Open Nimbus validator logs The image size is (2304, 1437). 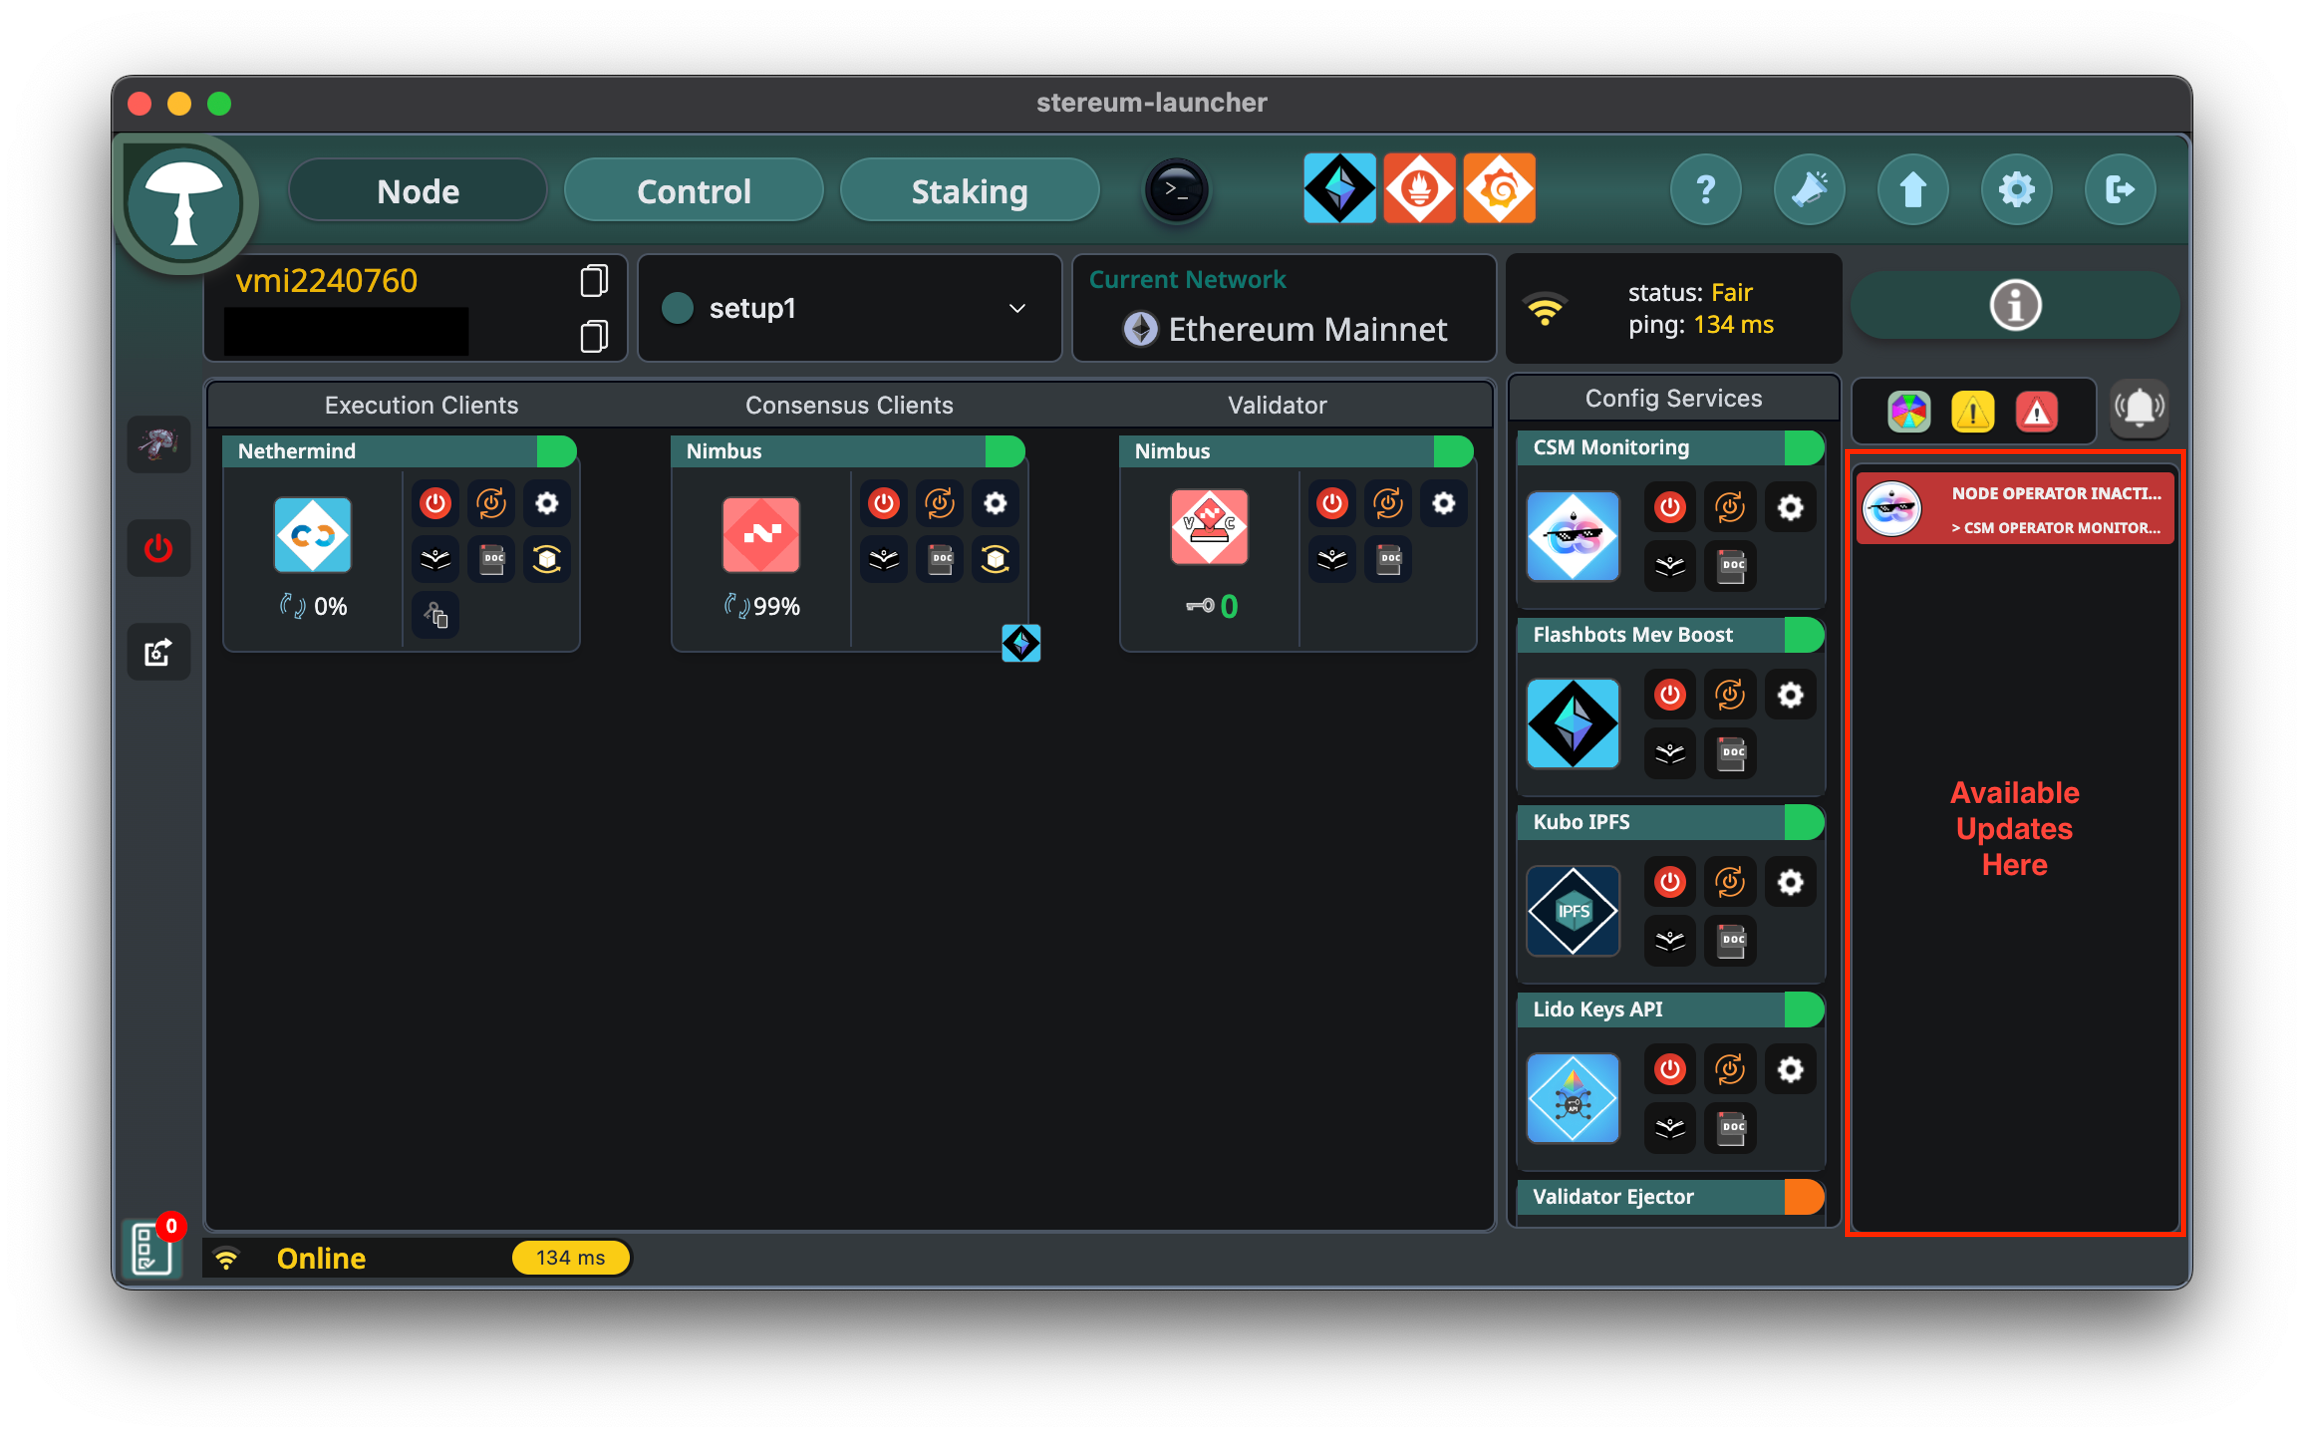click(x=1332, y=559)
